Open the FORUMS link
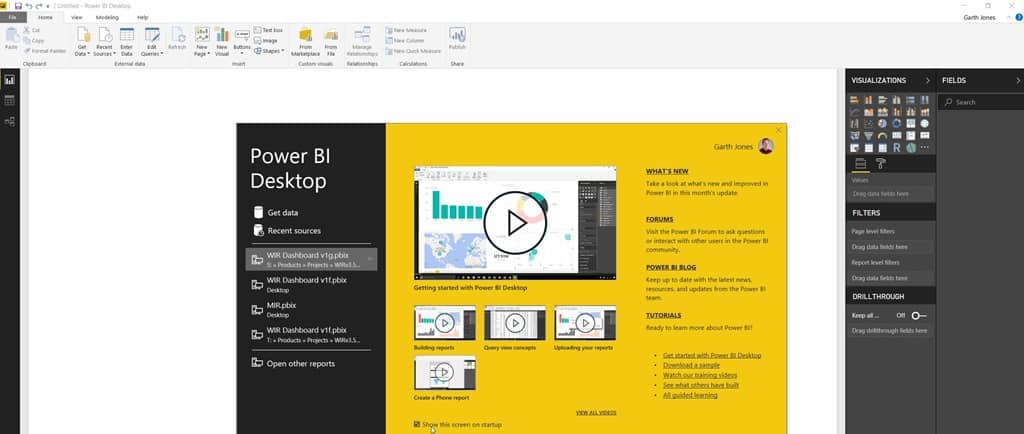 (x=659, y=219)
